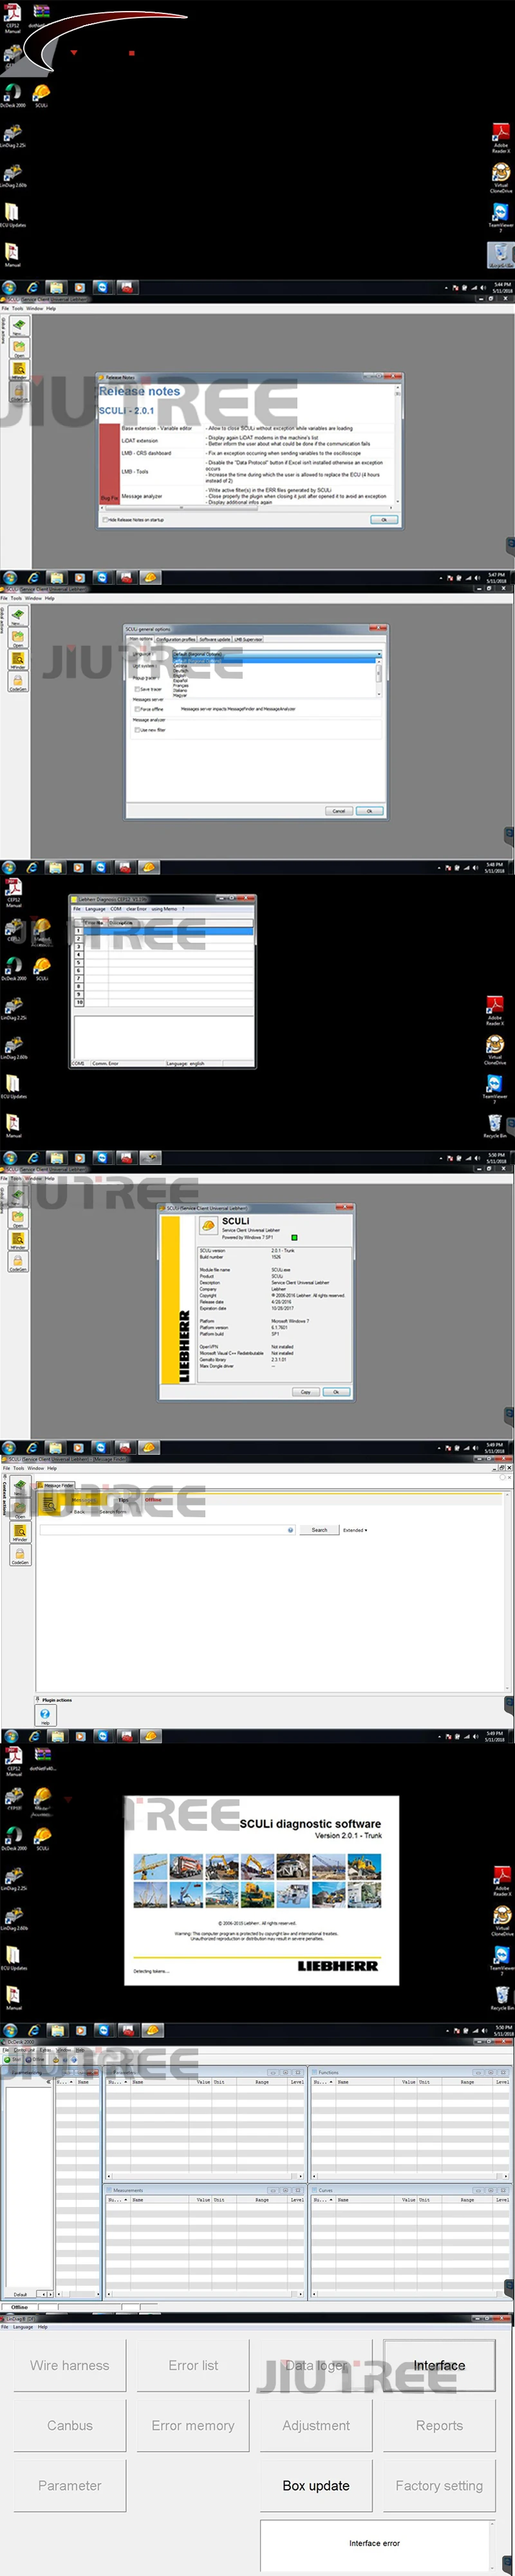Choose English in the language list
The image size is (515, 2576).
pos(181,675)
